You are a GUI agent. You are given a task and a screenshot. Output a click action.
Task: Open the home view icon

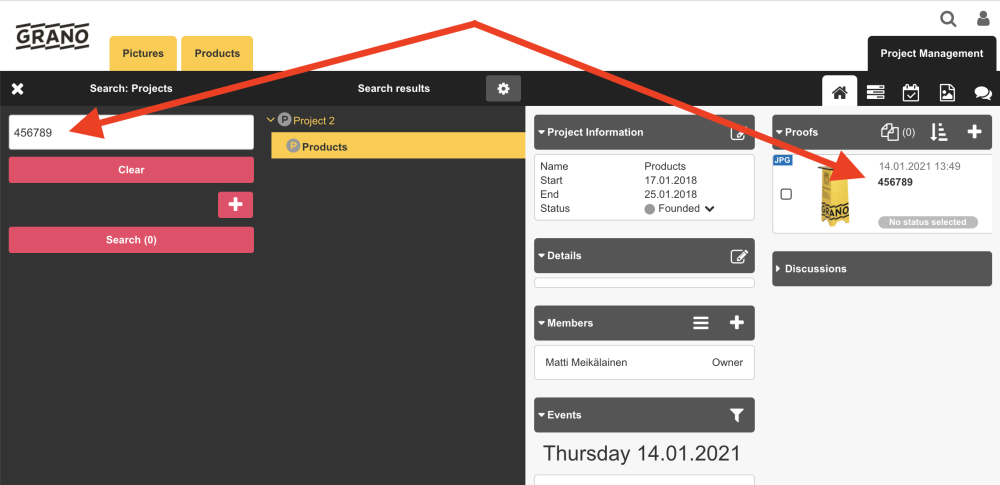(839, 92)
